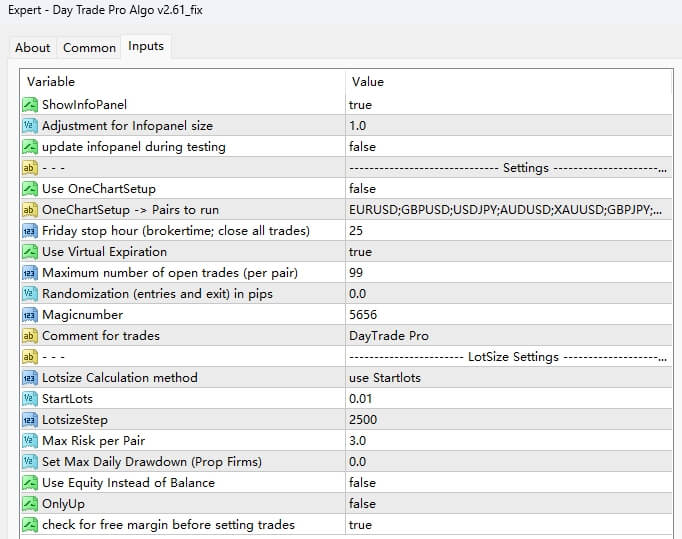Click the double-type icon beside StartLots
This screenshot has width=682, height=539.
tap(29, 399)
